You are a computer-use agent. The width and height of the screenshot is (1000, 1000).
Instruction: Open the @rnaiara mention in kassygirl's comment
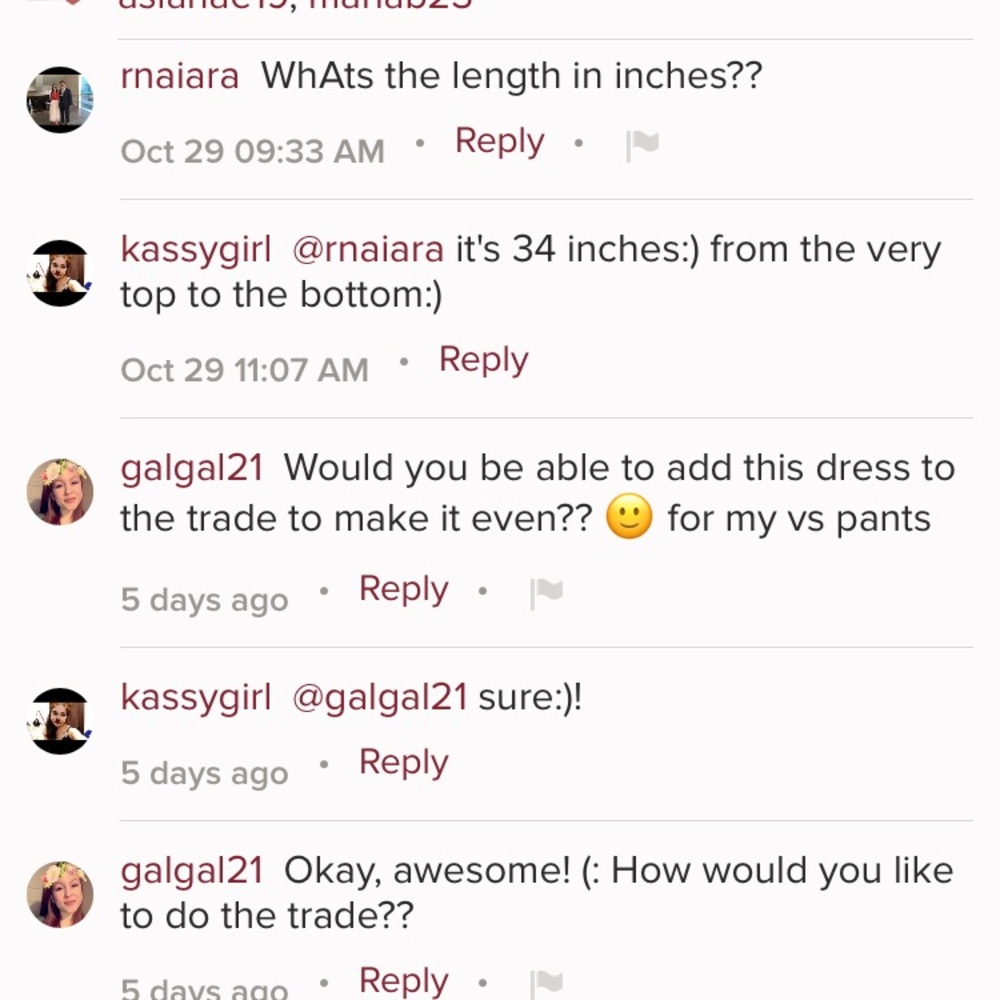(x=366, y=249)
